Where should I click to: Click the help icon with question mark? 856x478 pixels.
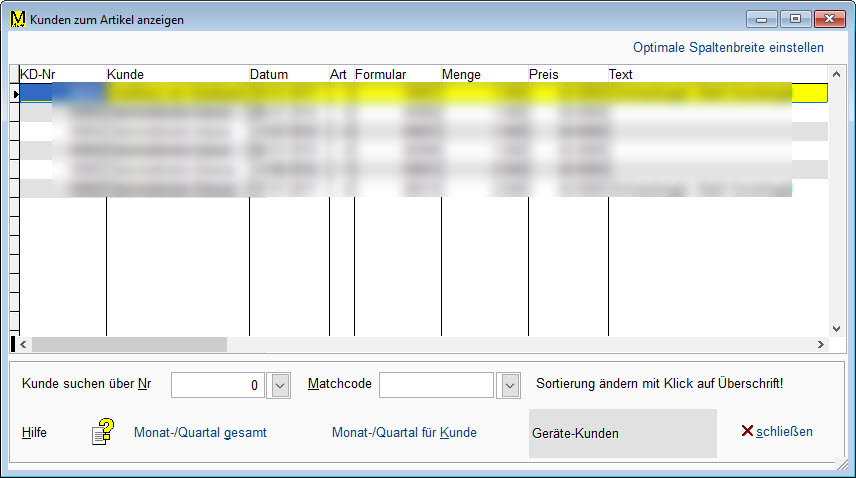point(102,433)
